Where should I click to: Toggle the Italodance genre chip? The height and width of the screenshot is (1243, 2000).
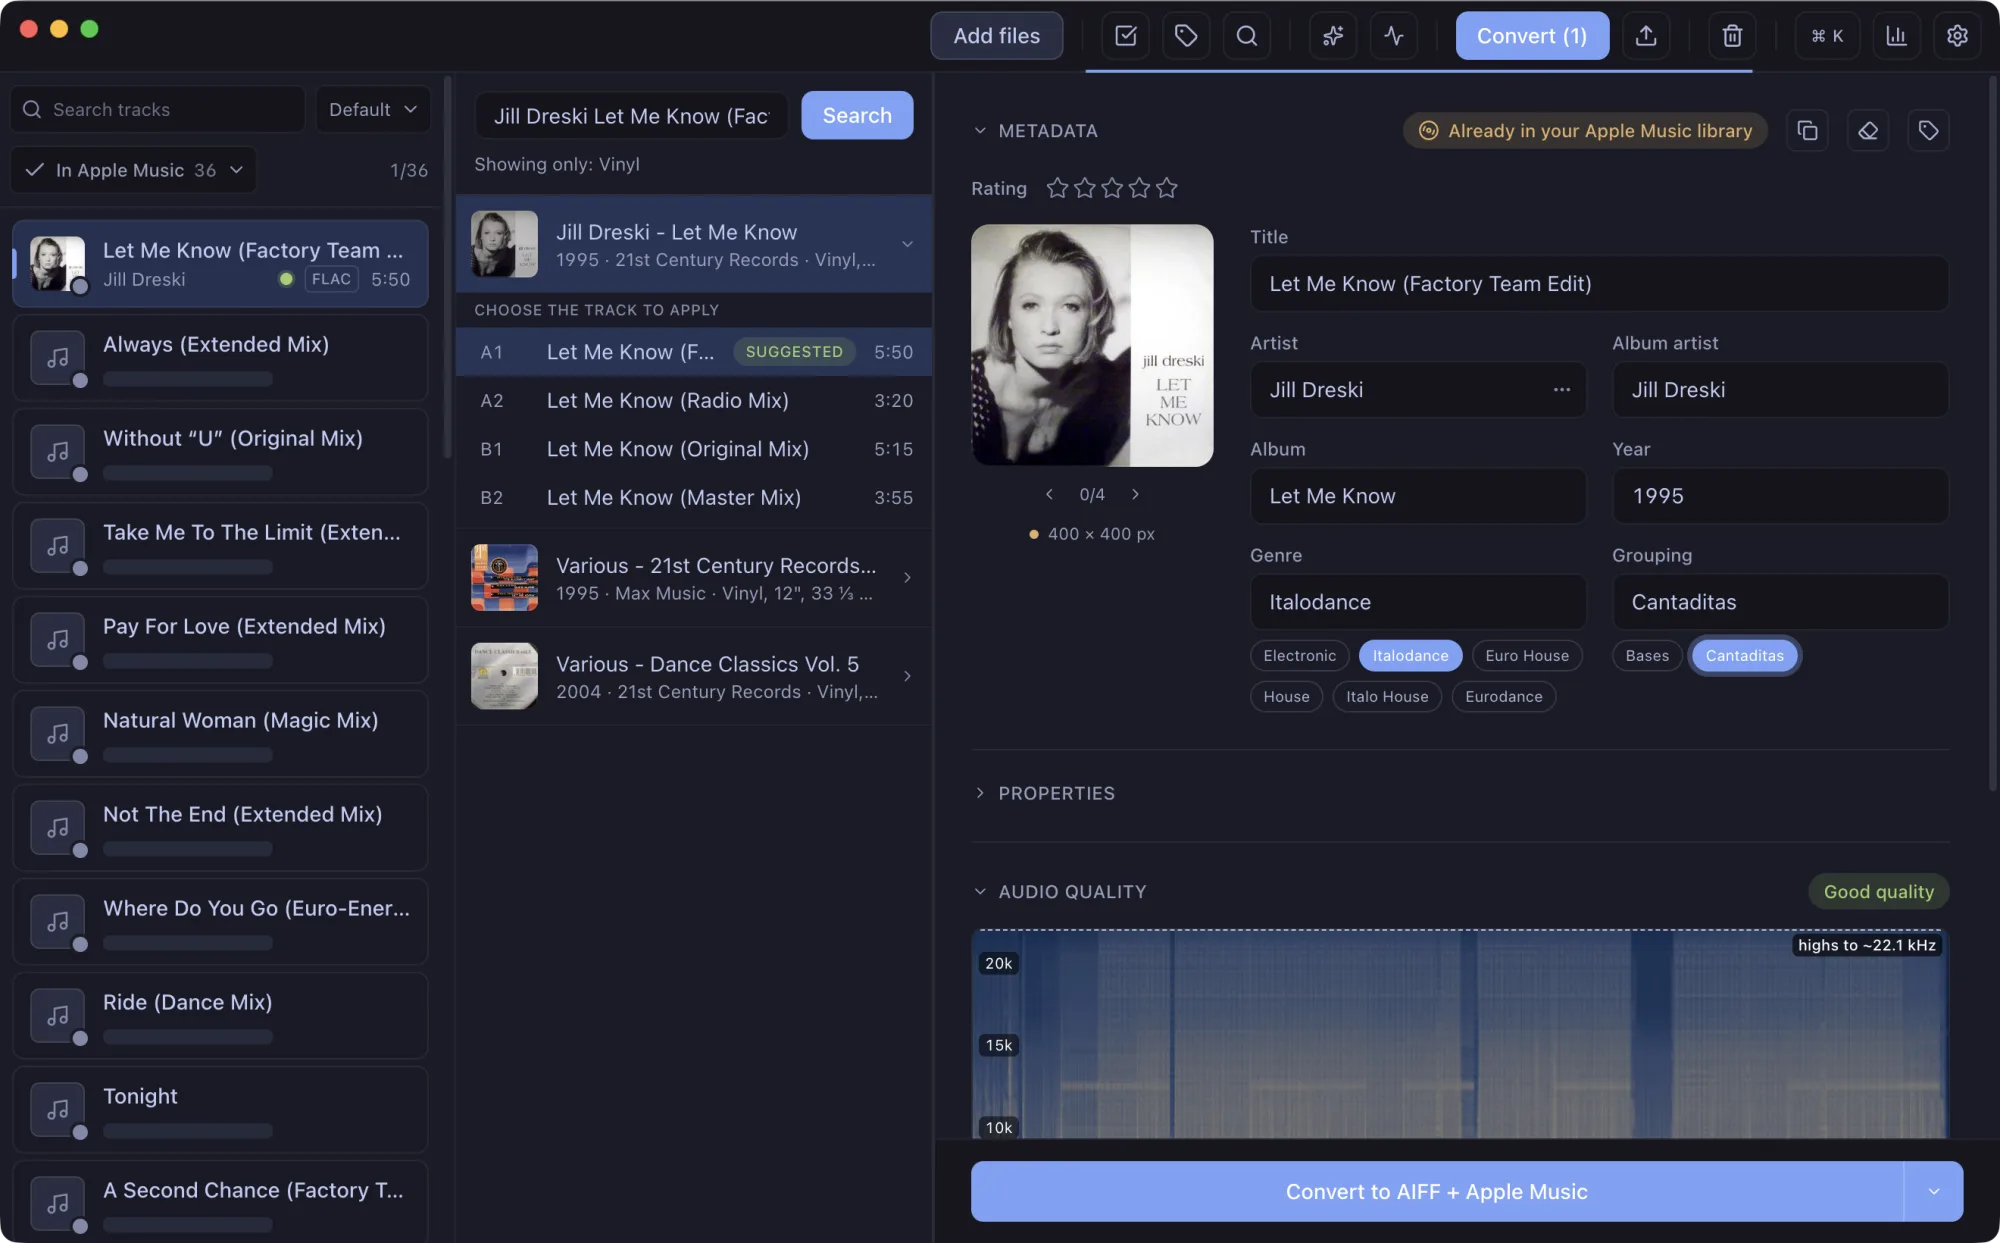(x=1410, y=656)
